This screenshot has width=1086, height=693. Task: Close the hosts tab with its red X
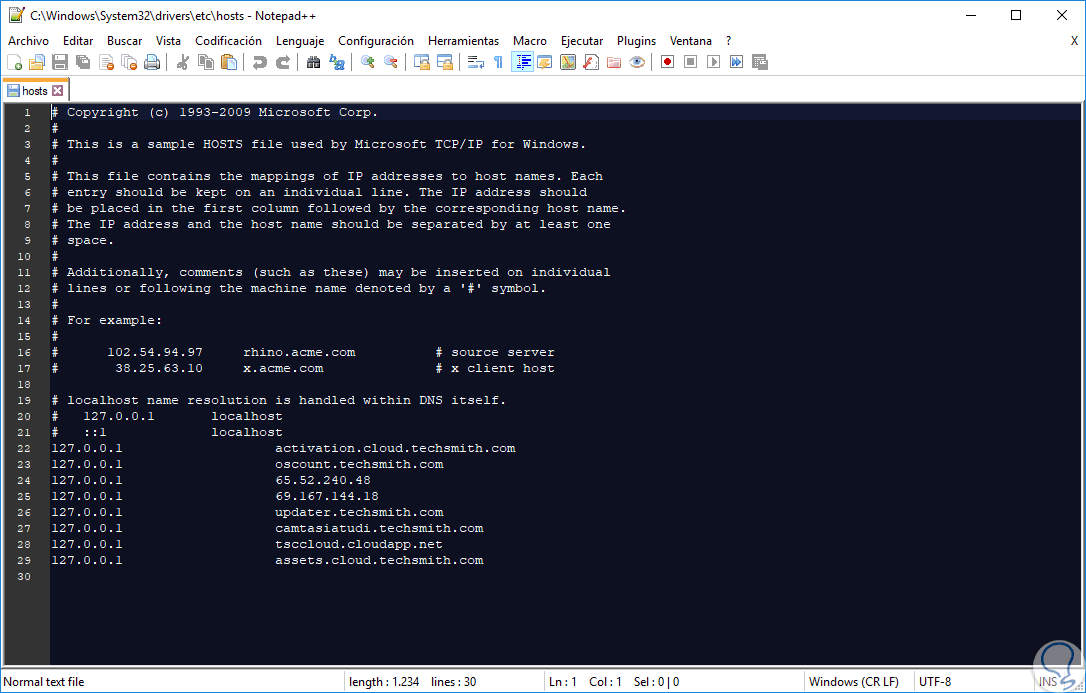pos(57,91)
